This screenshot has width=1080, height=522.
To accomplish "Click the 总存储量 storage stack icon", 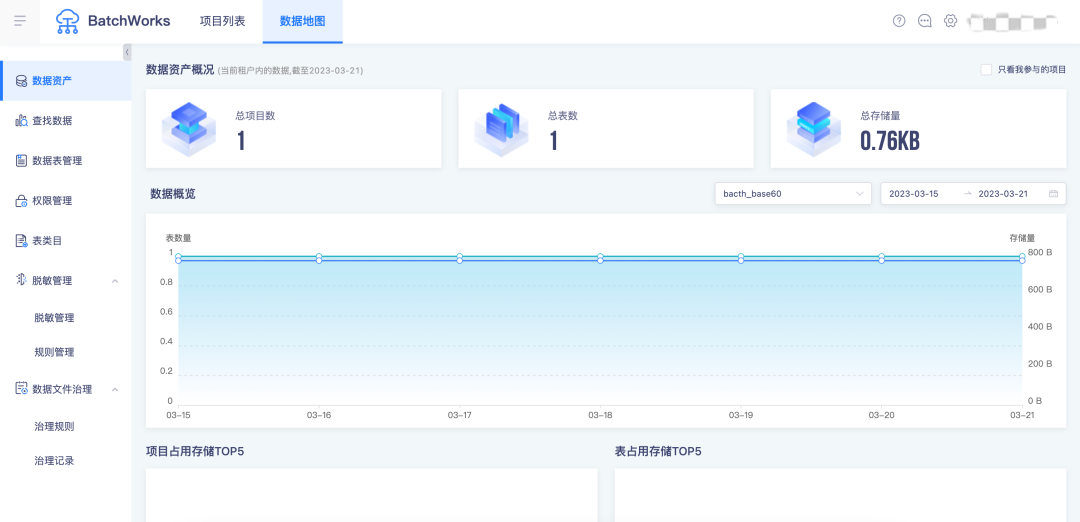I will point(814,129).
